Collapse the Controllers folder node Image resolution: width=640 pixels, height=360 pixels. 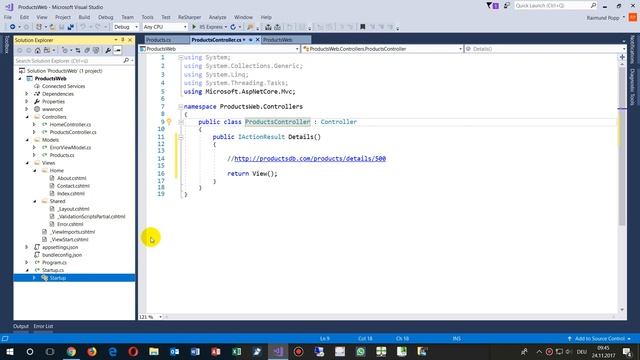click(27, 117)
